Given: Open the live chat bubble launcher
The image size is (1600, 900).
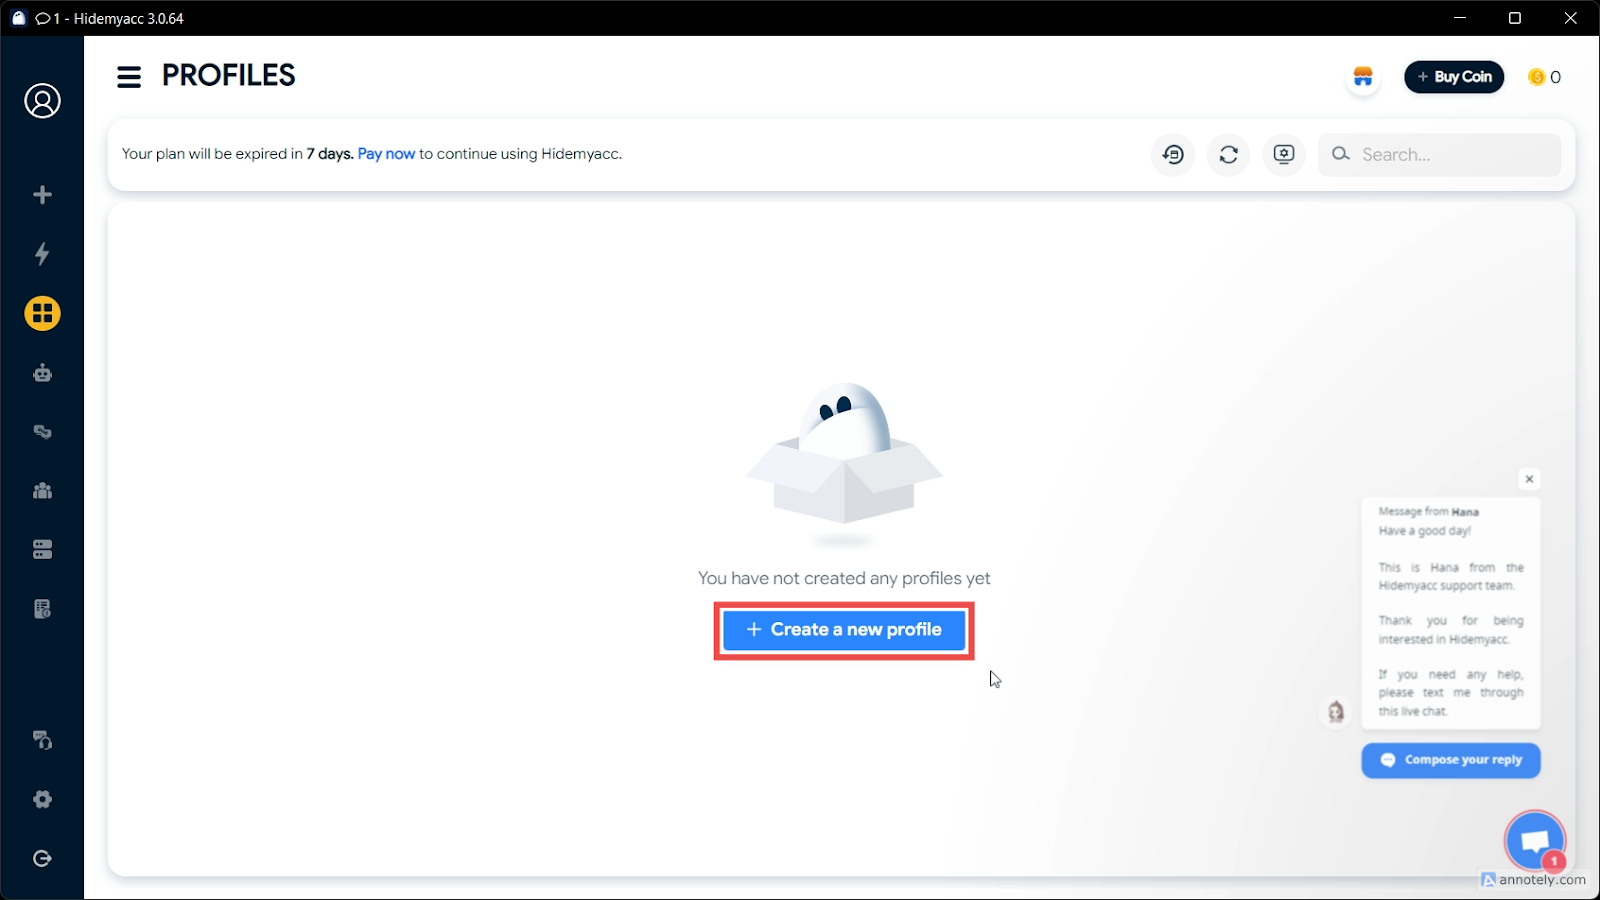Looking at the screenshot, I should tap(1535, 841).
